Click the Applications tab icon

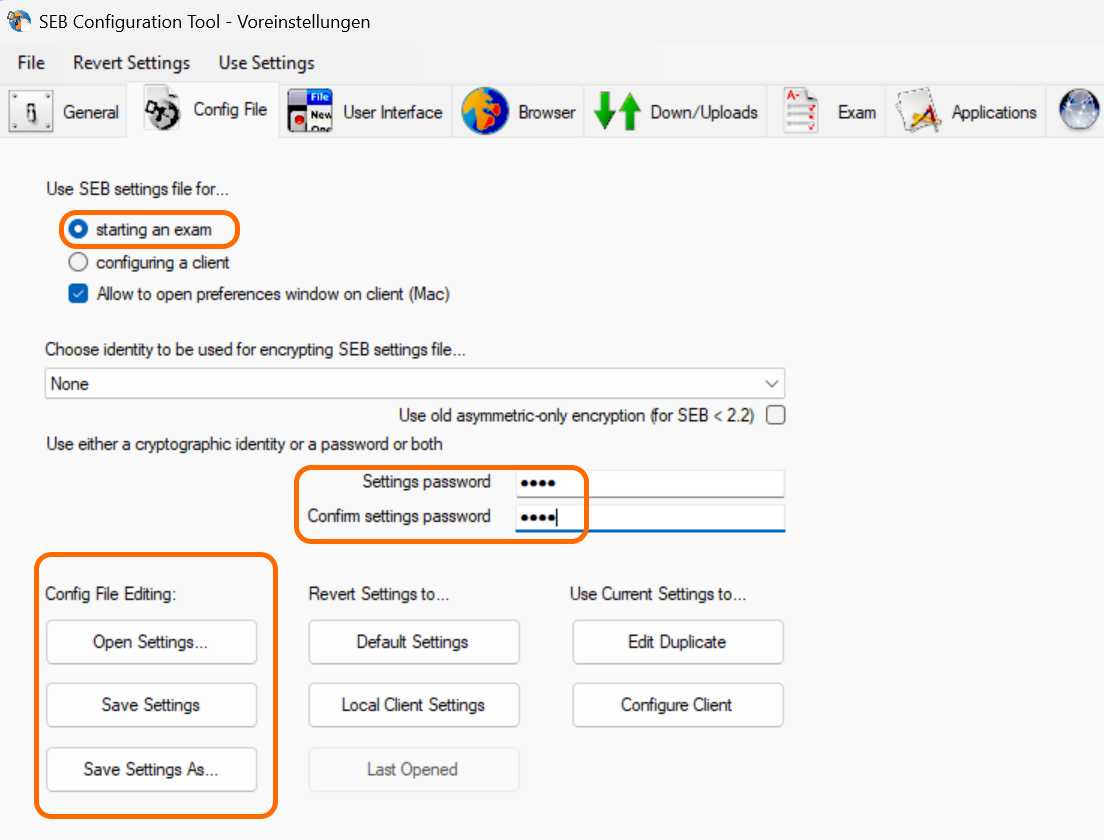point(918,112)
